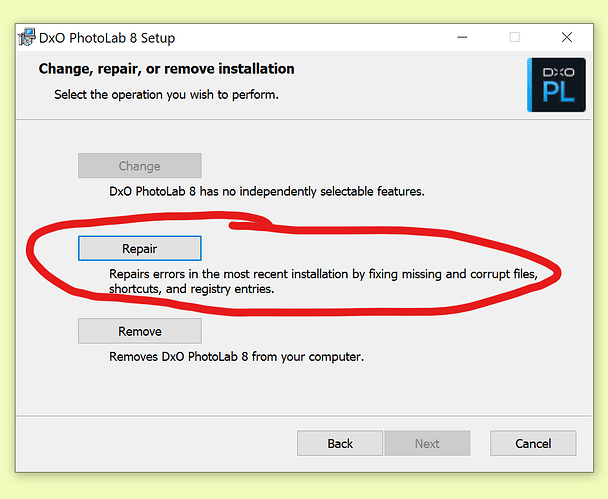Click the white DXO wordmark in the logo
The width and height of the screenshot is (608, 499).
[558, 73]
